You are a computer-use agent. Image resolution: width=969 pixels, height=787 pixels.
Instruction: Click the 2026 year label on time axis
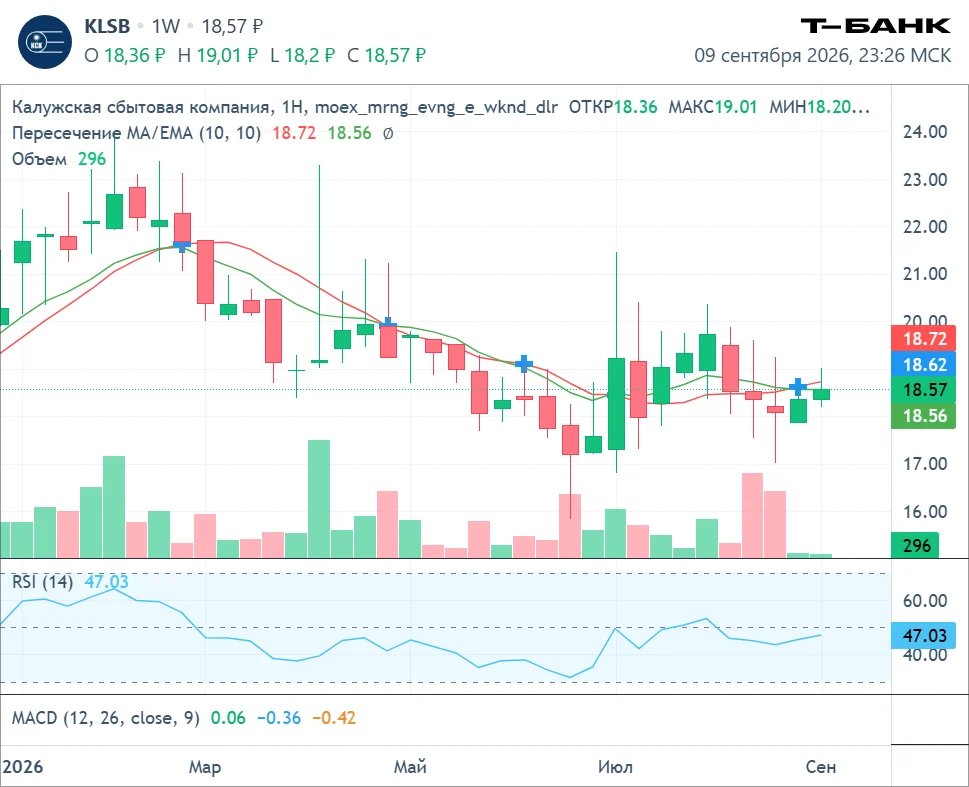[x=22, y=767]
